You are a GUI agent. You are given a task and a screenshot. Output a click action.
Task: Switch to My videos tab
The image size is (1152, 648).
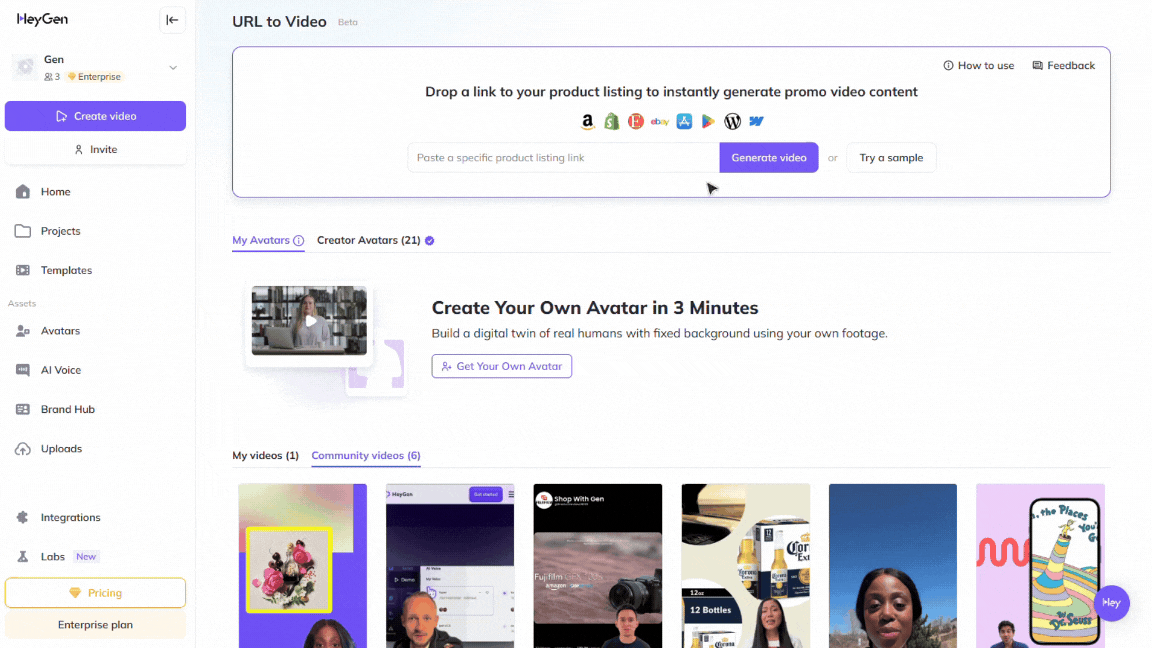point(265,456)
